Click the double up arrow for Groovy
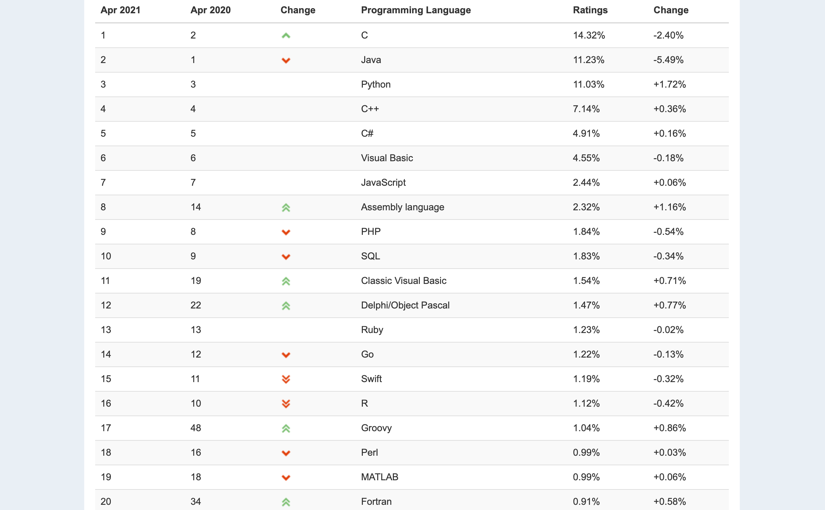 286,429
